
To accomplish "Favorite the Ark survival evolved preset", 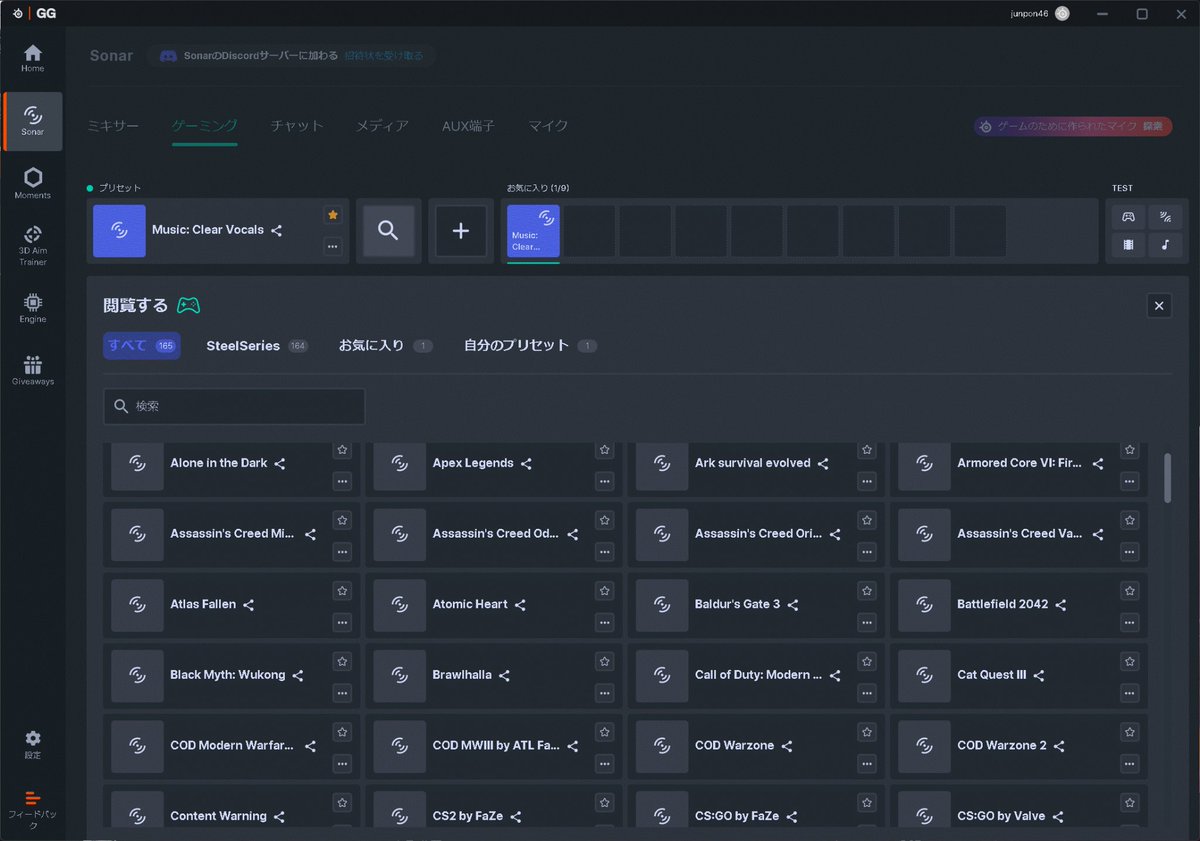I will pos(867,451).
